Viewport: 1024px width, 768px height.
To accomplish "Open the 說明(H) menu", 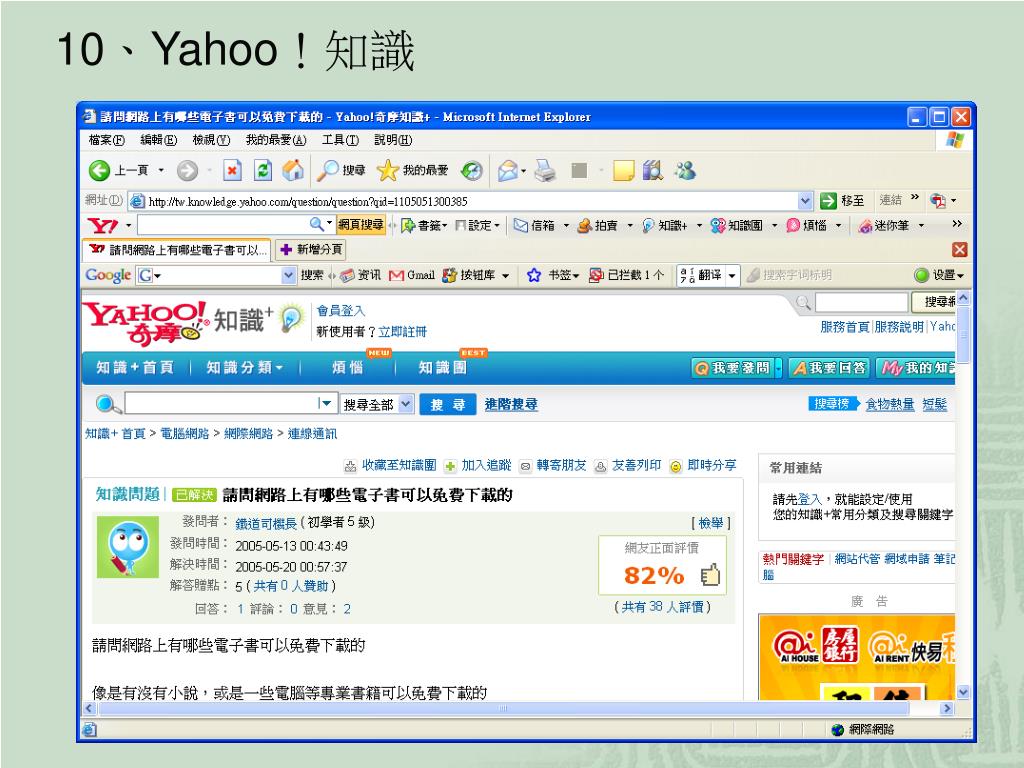I will coord(392,140).
